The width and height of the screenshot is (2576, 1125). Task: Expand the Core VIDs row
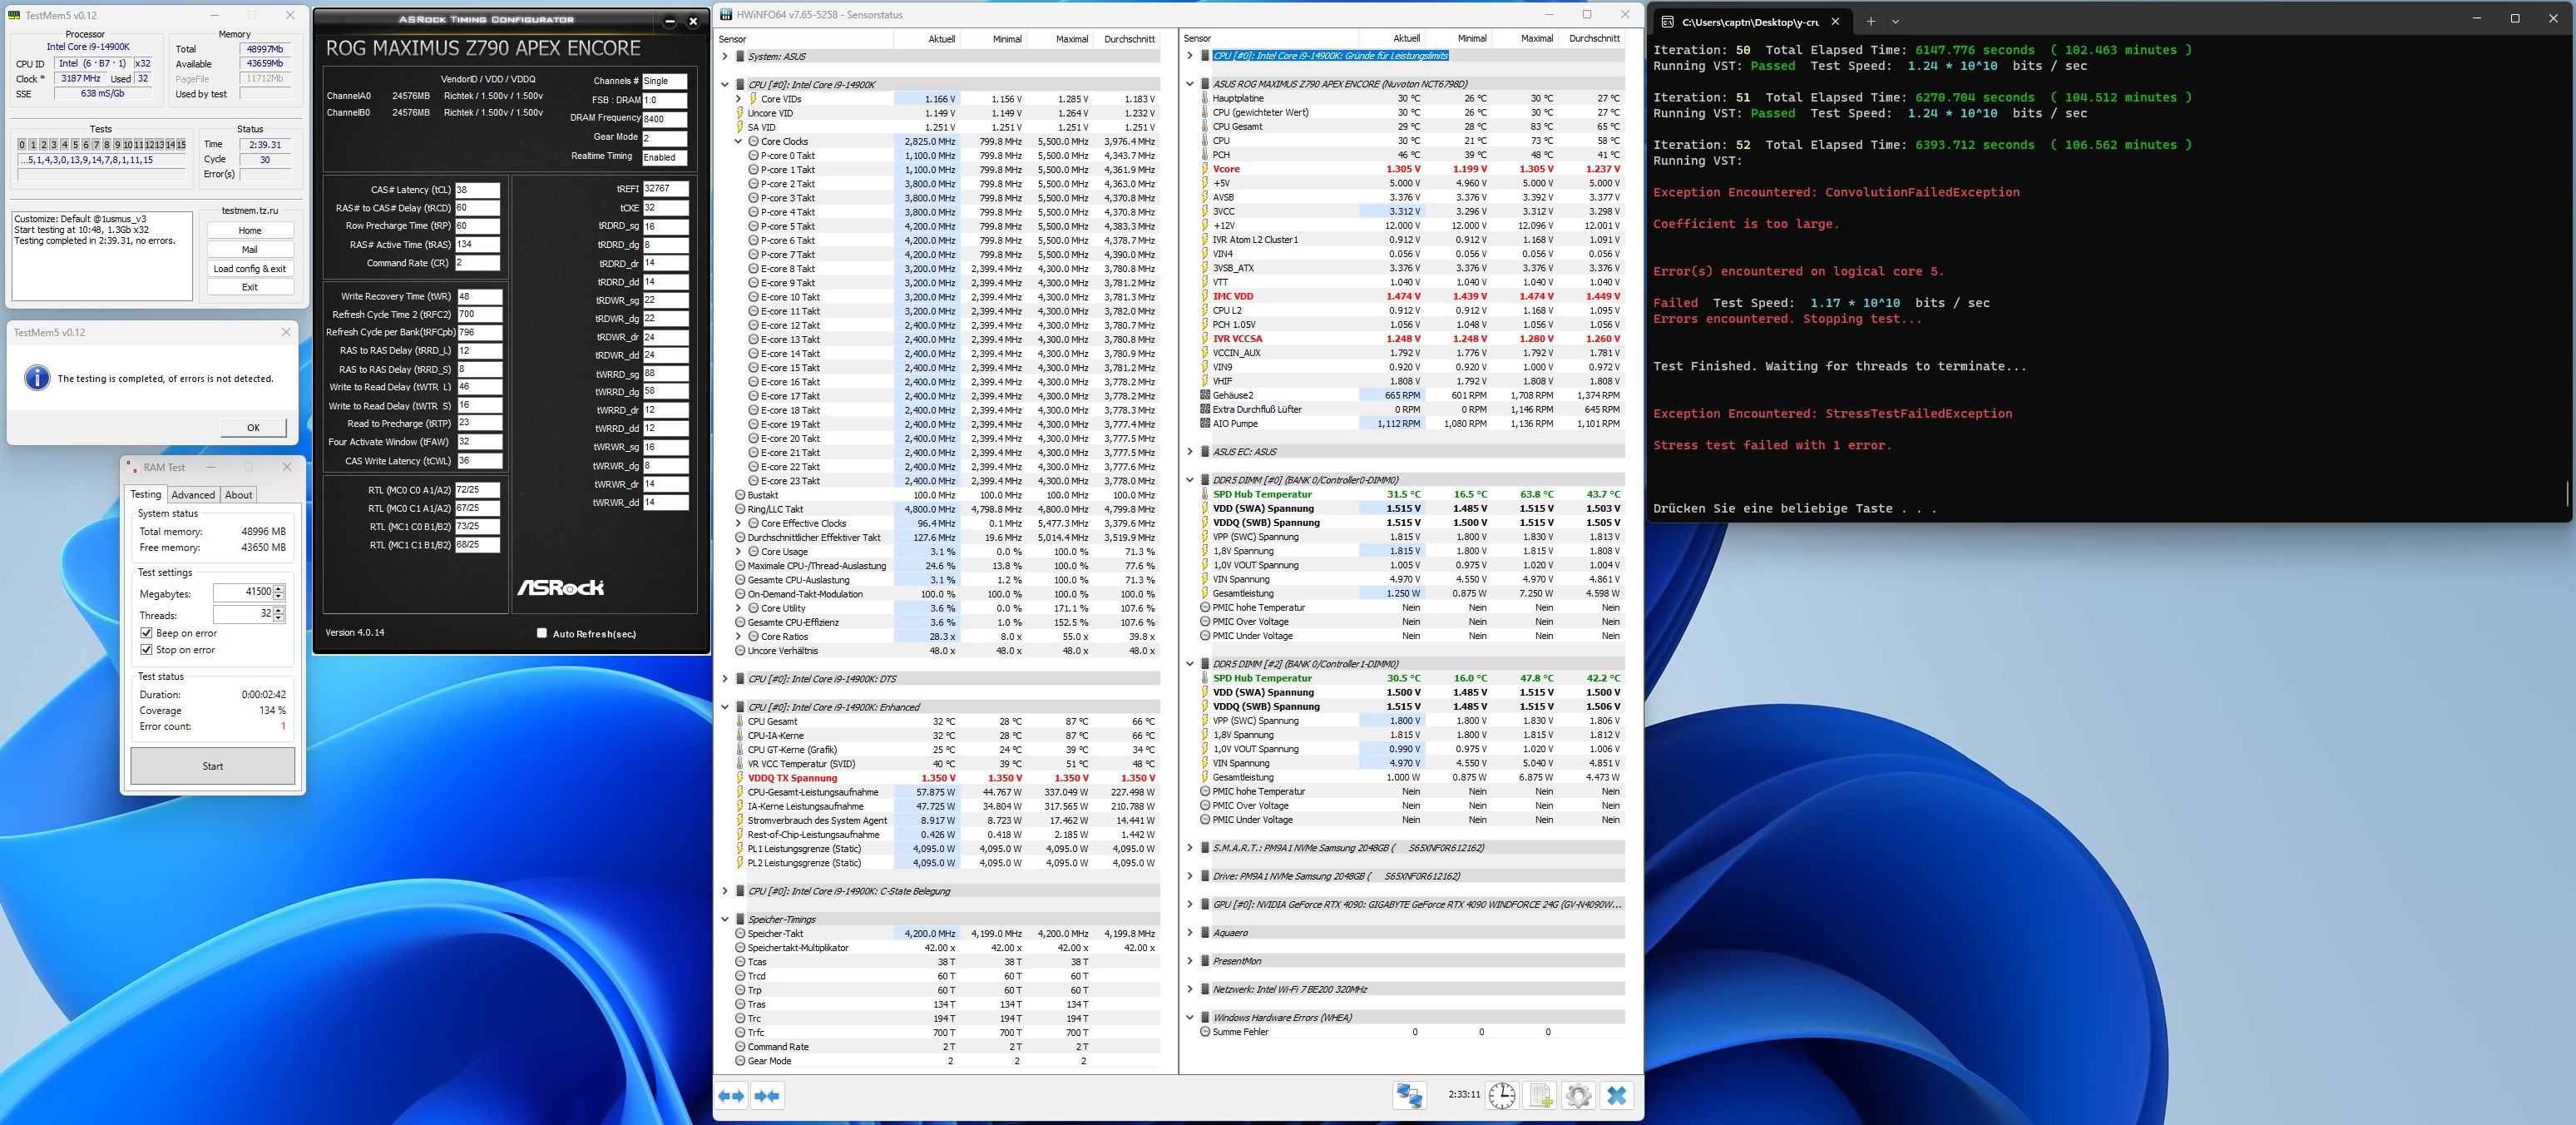pyautogui.click(x=739, y=99)
